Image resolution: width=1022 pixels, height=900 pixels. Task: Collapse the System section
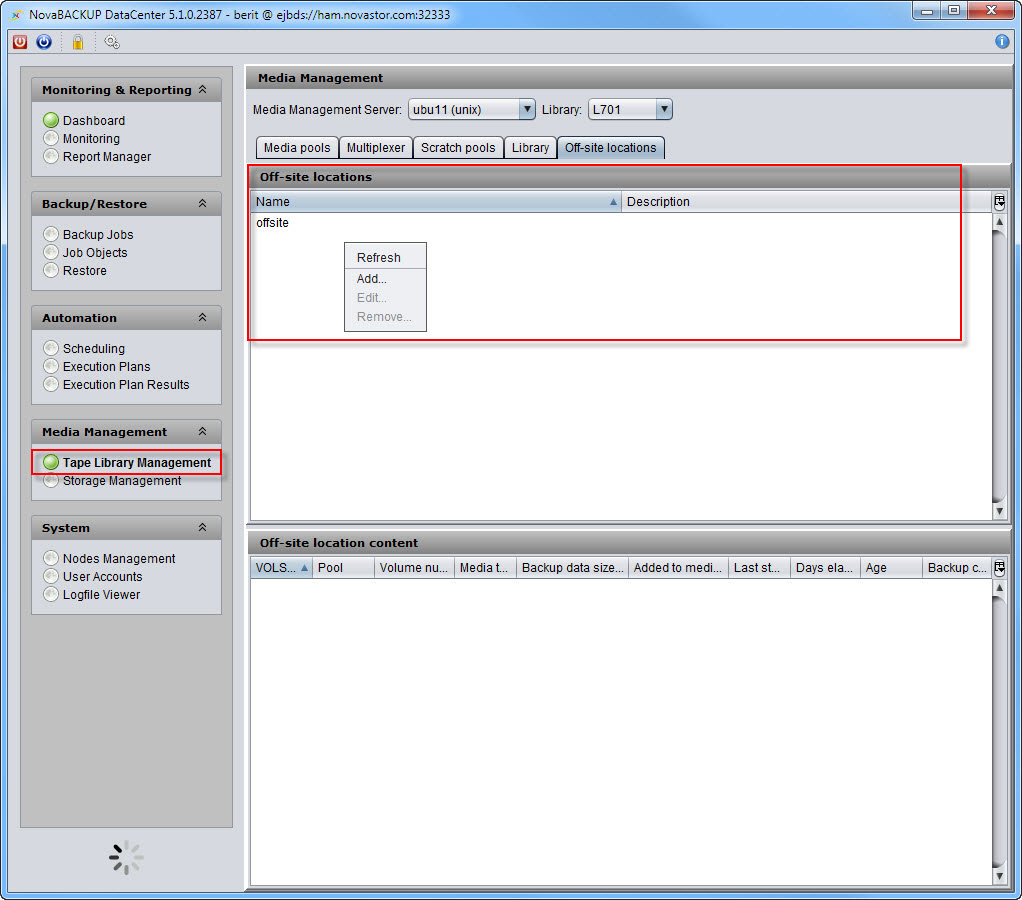pos(203,528)
